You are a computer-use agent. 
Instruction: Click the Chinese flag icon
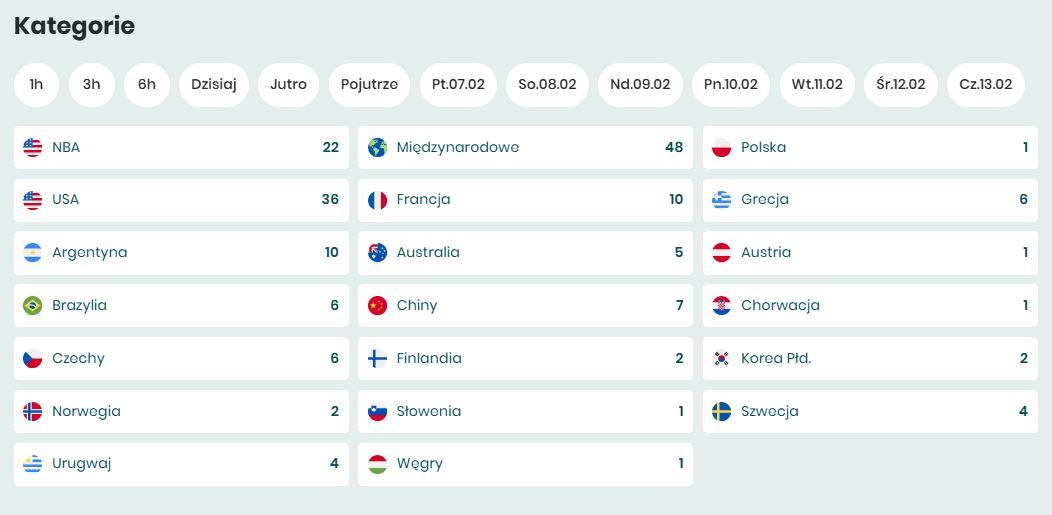click(x=377, y=306)
